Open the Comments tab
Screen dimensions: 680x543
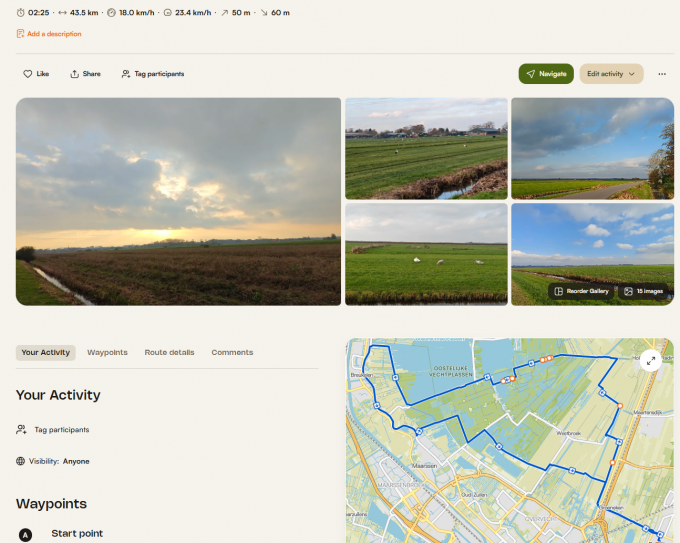pyautogui.click(x=232, y=352)
